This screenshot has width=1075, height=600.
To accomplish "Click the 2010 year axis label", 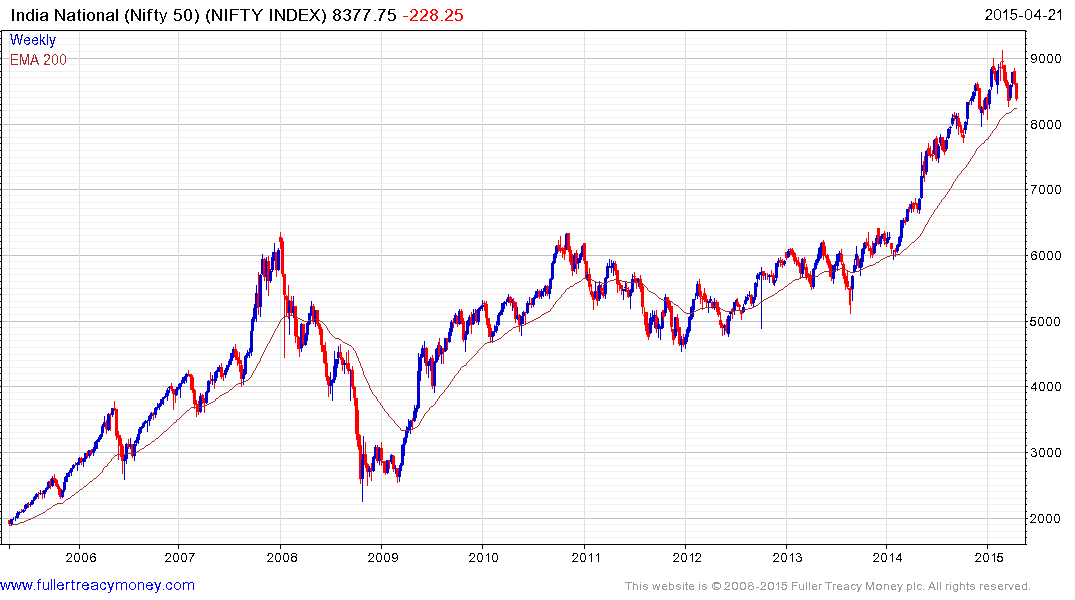I will [x=483, y=557].
